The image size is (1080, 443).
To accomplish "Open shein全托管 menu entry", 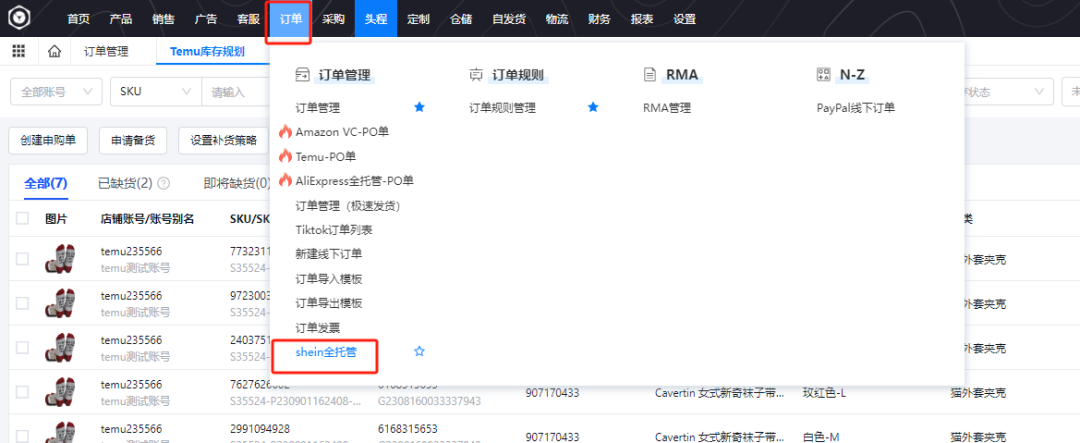I will point(326,351).
